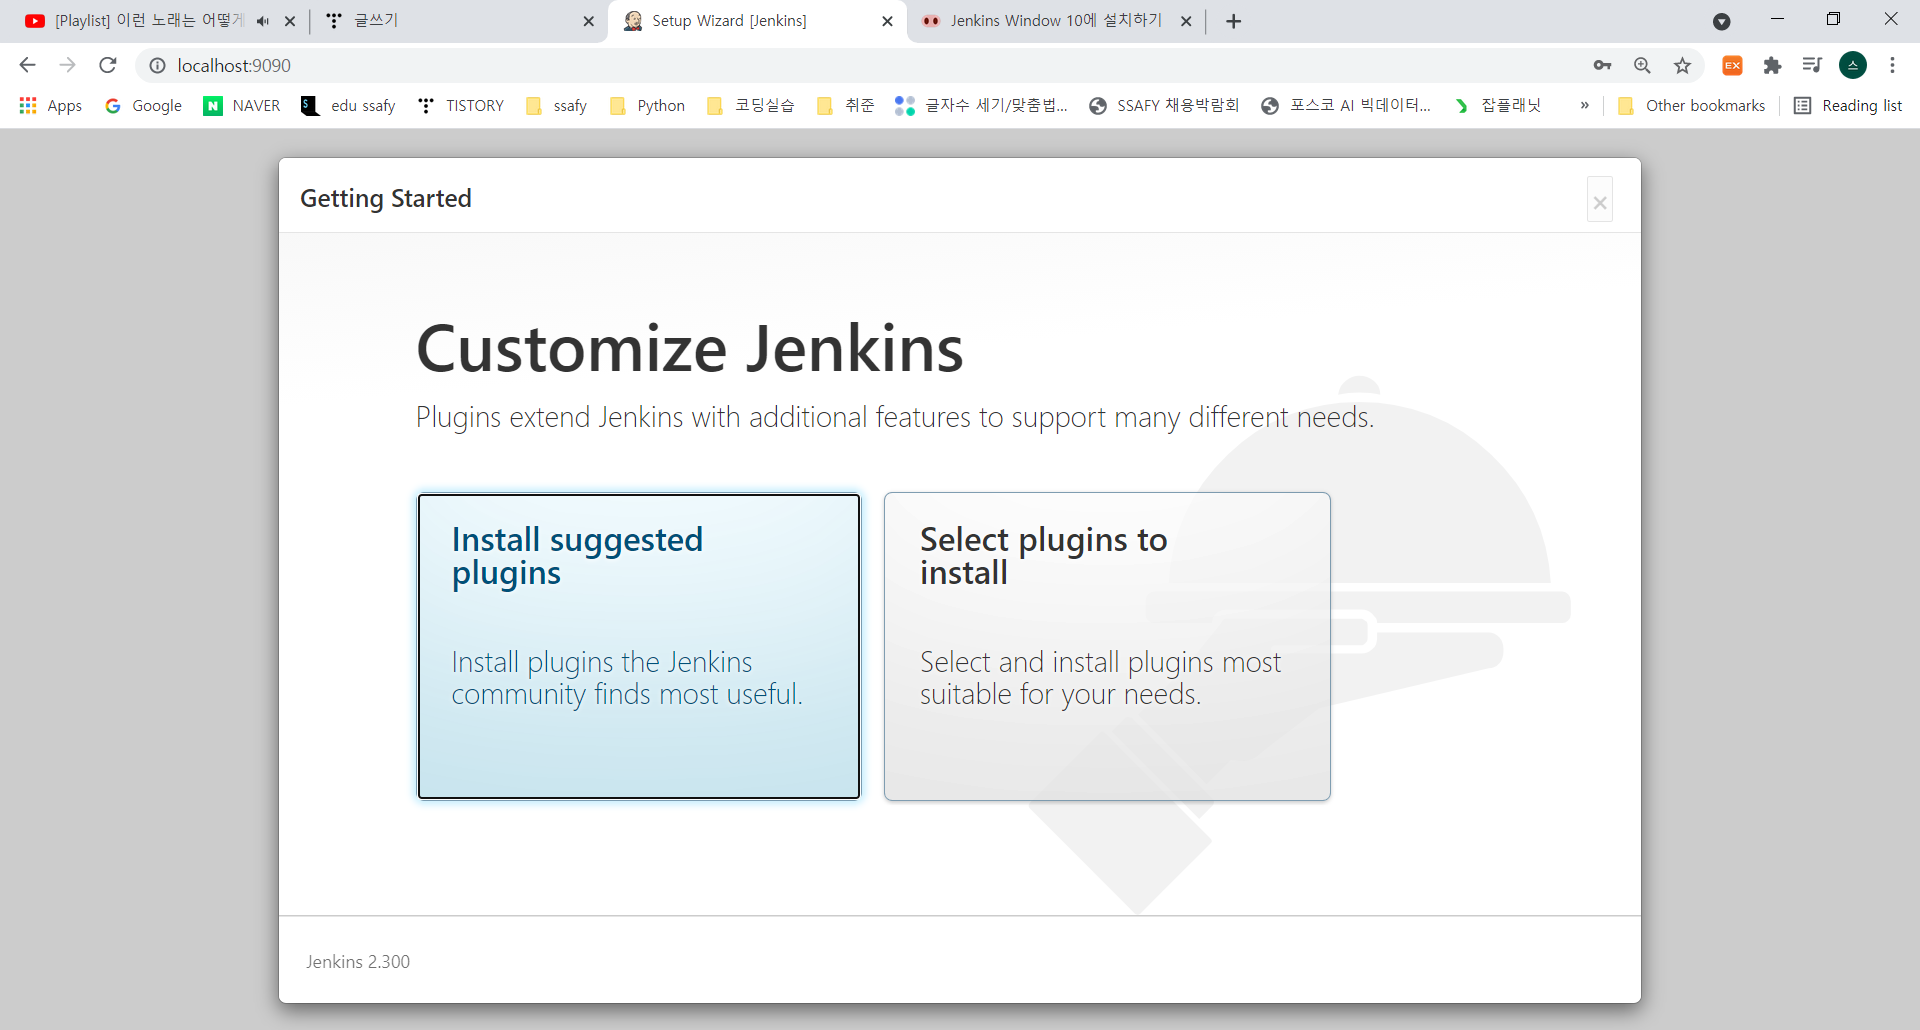Close the Jenkins Window 10 tab
The image size is (1920, 1030).
point(1186,21)
